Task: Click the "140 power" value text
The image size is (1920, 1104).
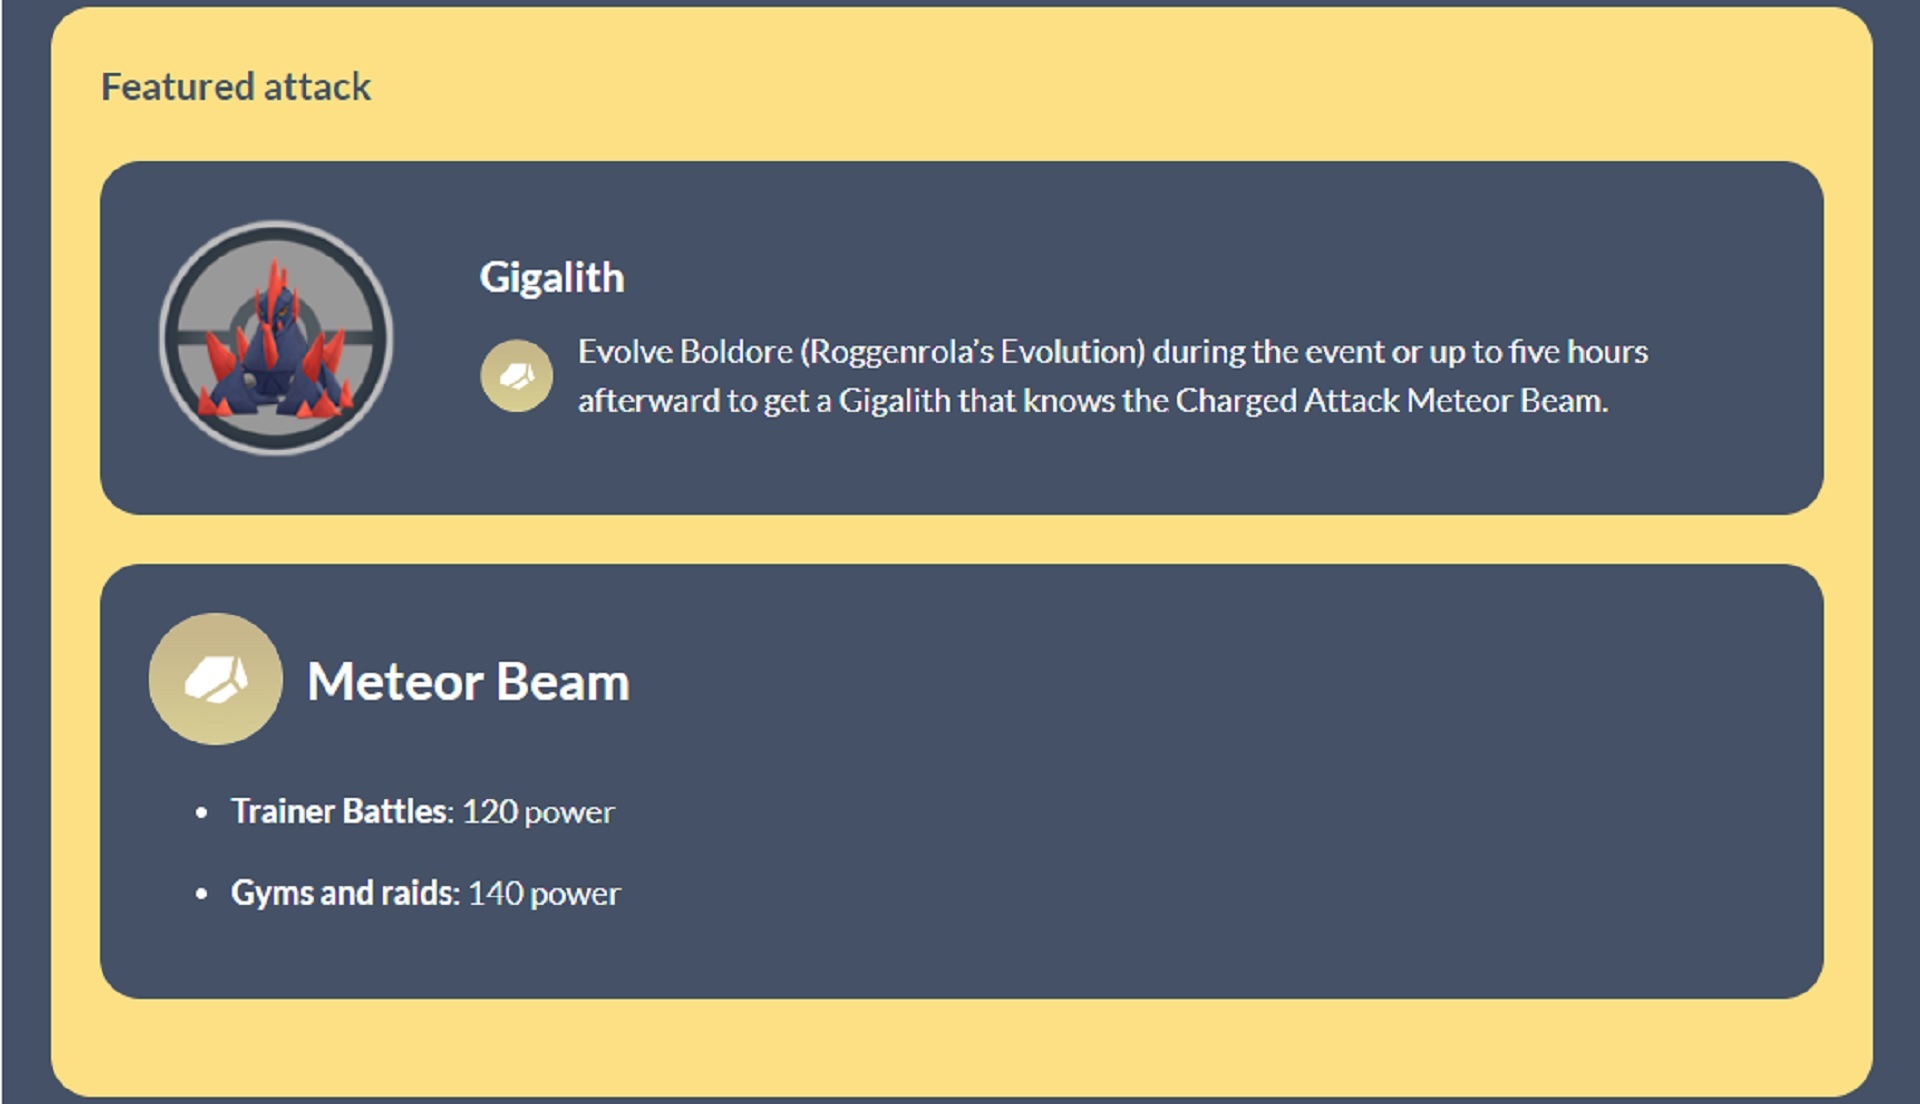Action: pos(544,894)
